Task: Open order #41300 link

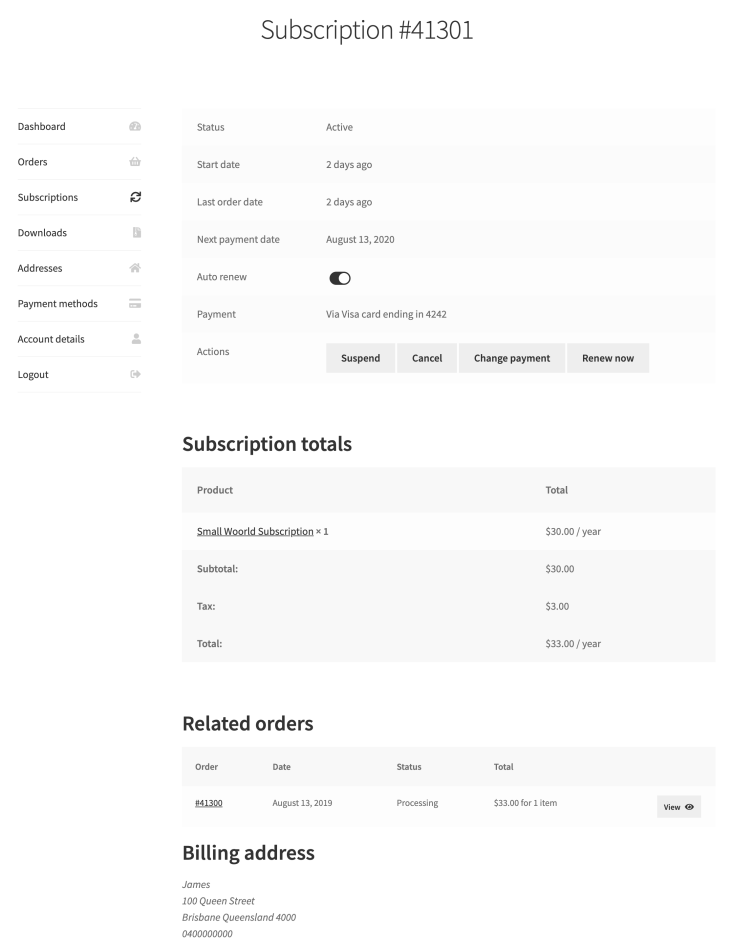Action: tap(208, 803)
